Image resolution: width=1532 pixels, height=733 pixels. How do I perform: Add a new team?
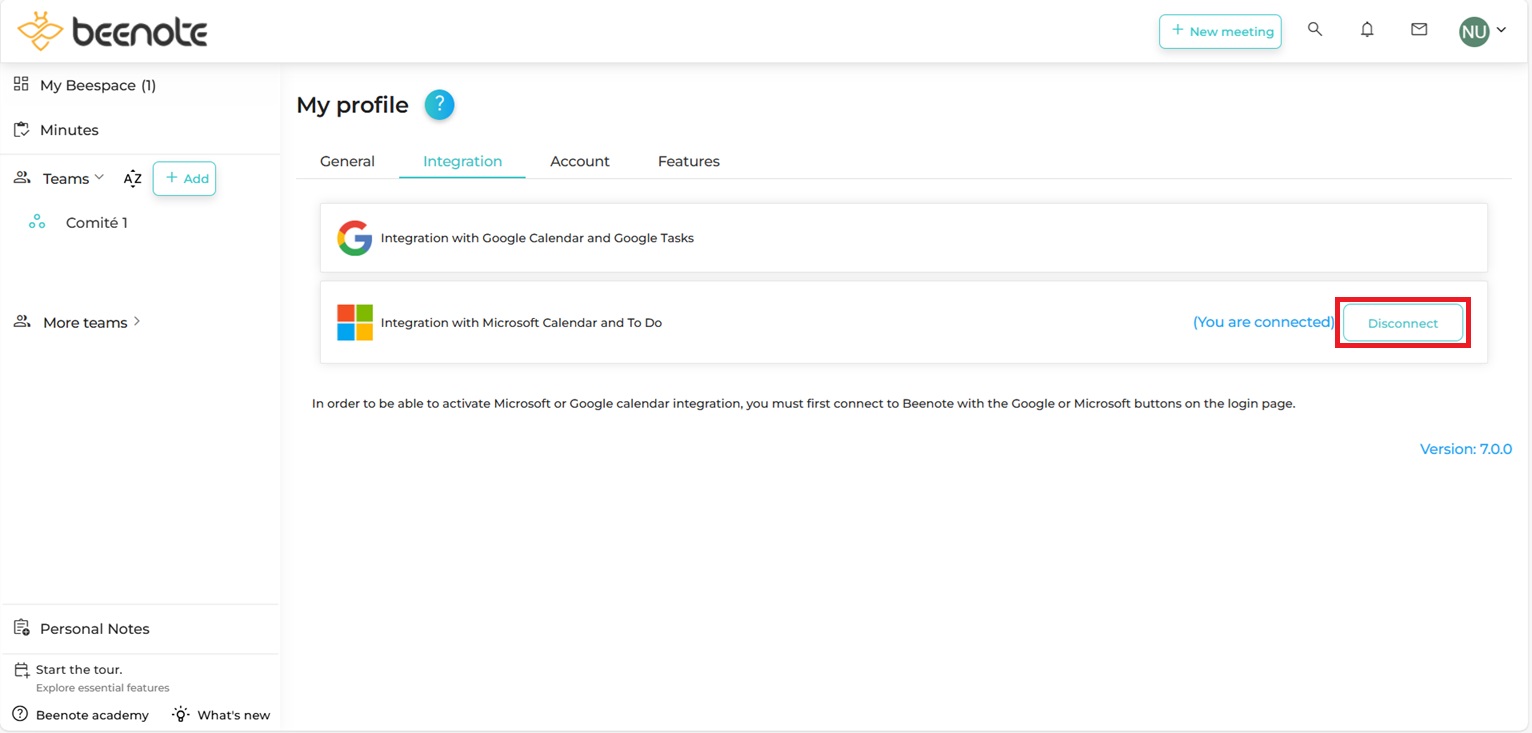[185, 179]
